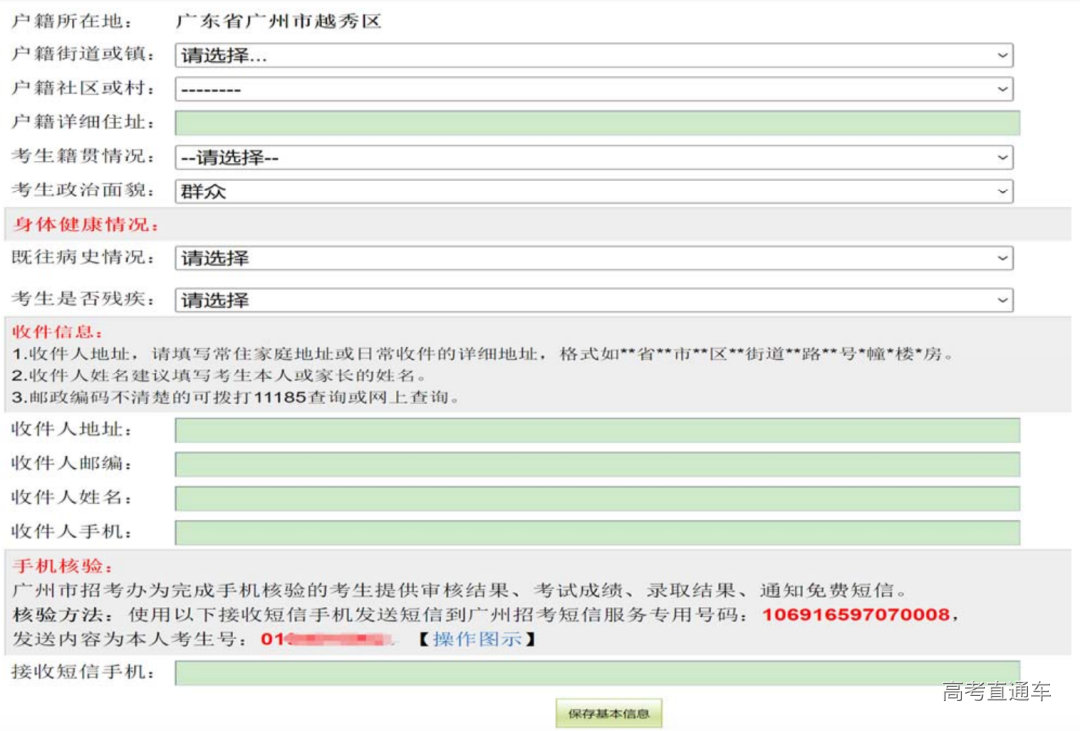Click the SMS service number 106916597070008

pos(855,614)
